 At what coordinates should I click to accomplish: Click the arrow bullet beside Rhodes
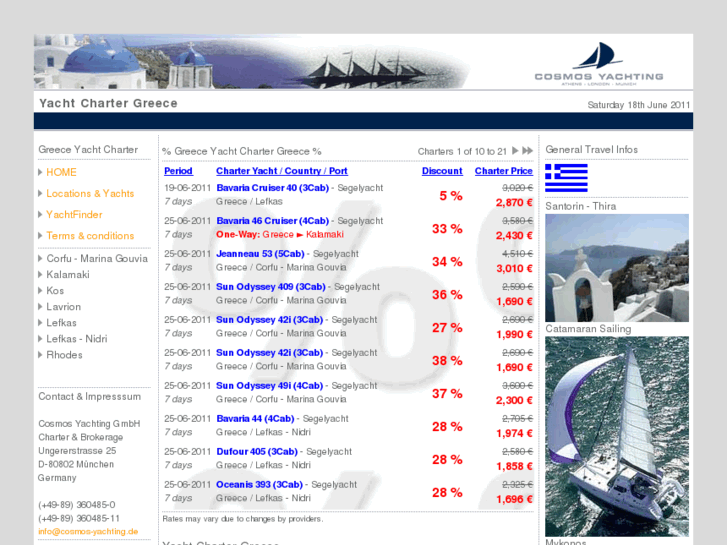pos(40,355)
